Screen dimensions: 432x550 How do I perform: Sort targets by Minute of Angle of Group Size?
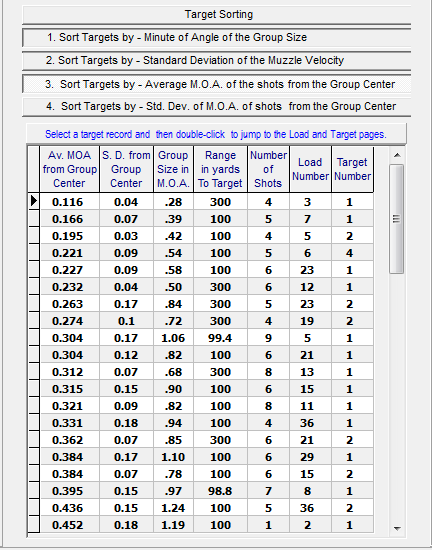coord(216,38)
